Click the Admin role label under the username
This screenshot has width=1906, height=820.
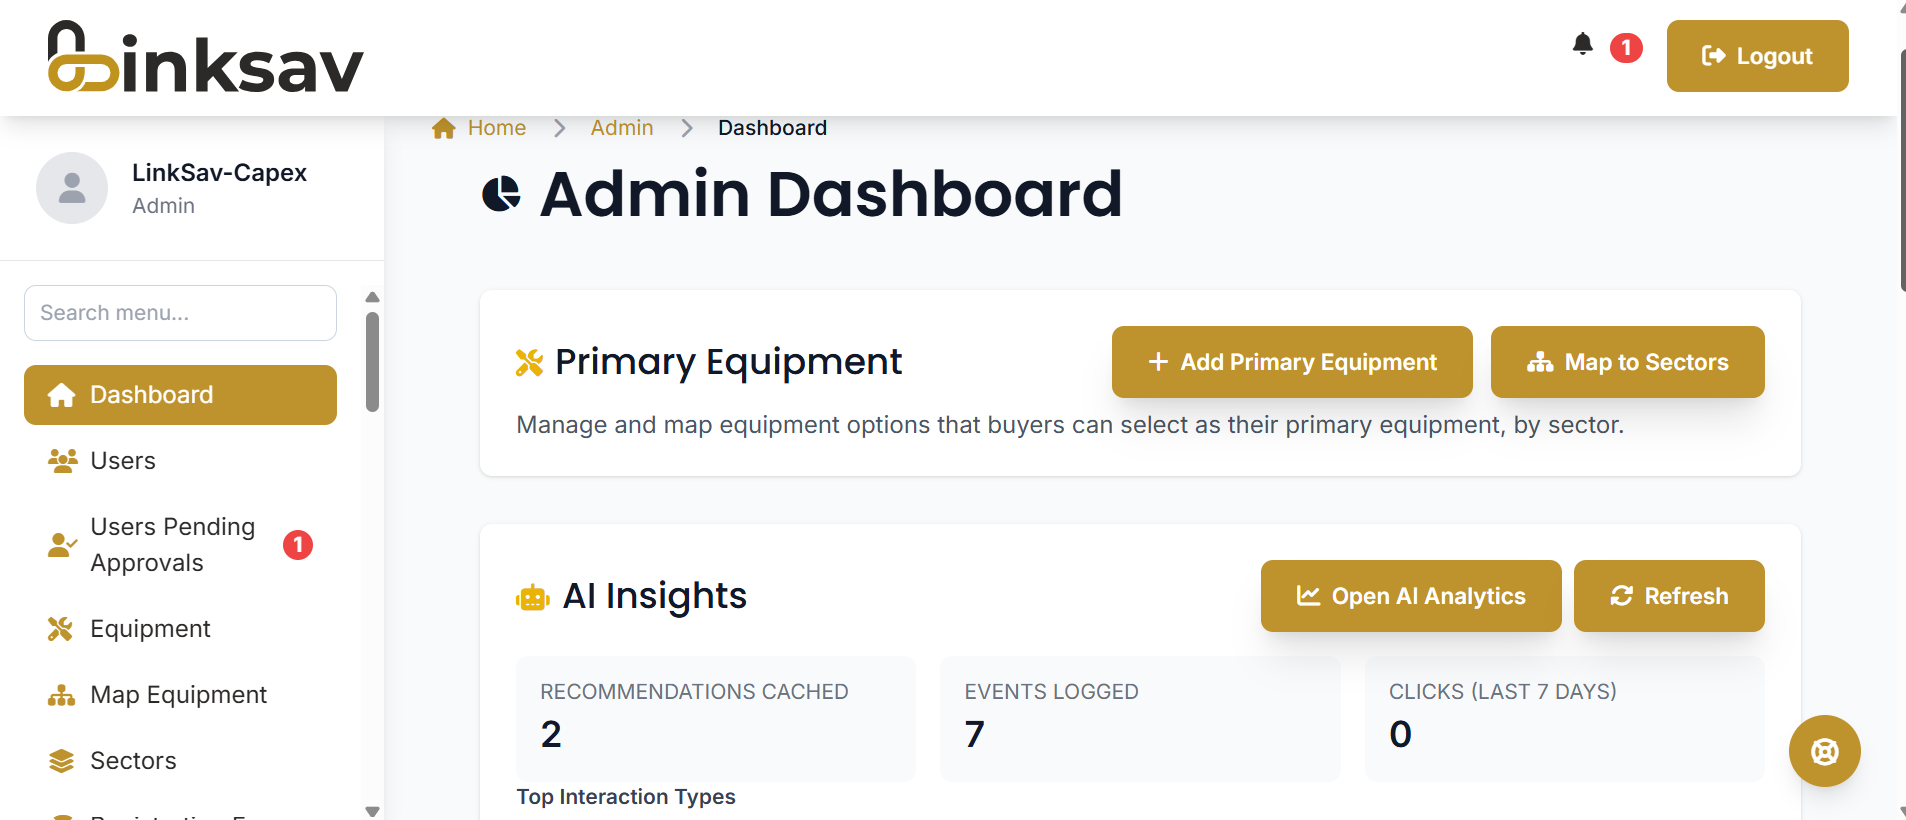point(163,206)
